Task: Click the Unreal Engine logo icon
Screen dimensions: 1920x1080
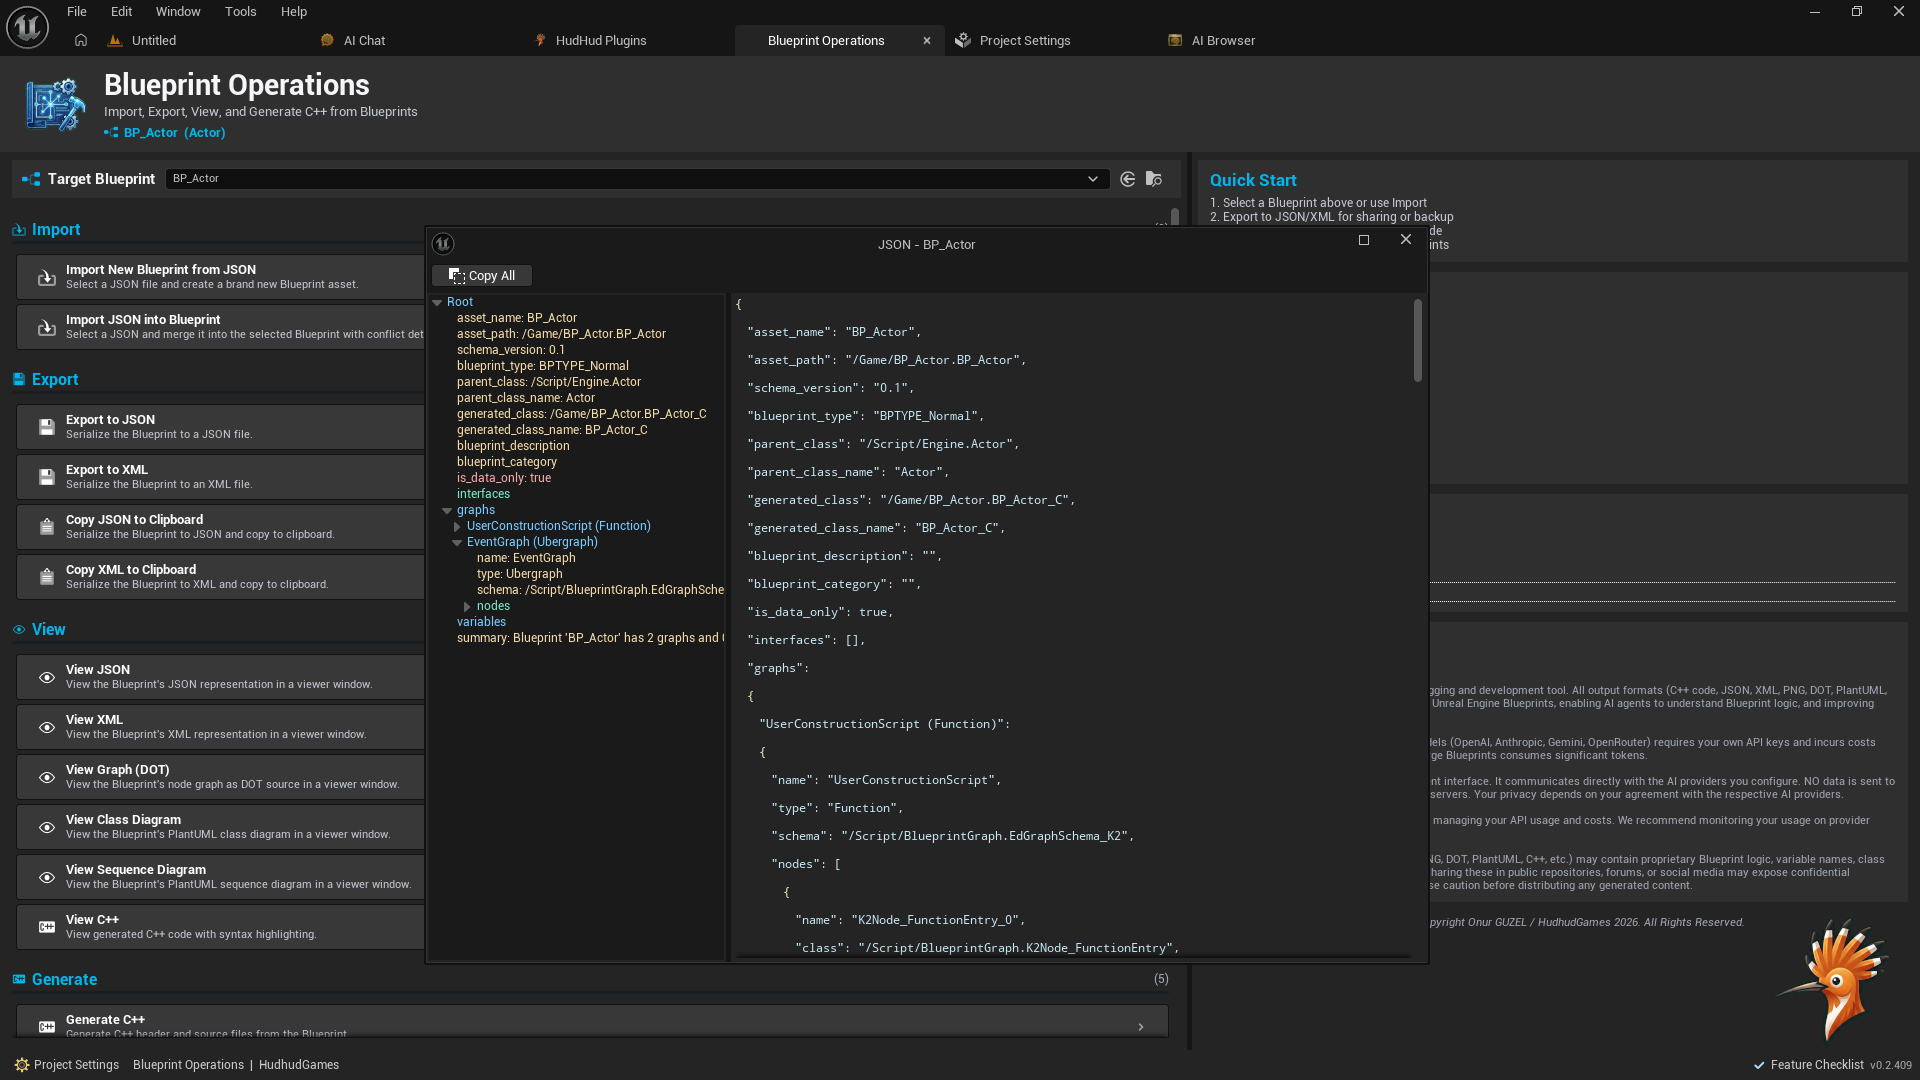Action: click(27, 27)
